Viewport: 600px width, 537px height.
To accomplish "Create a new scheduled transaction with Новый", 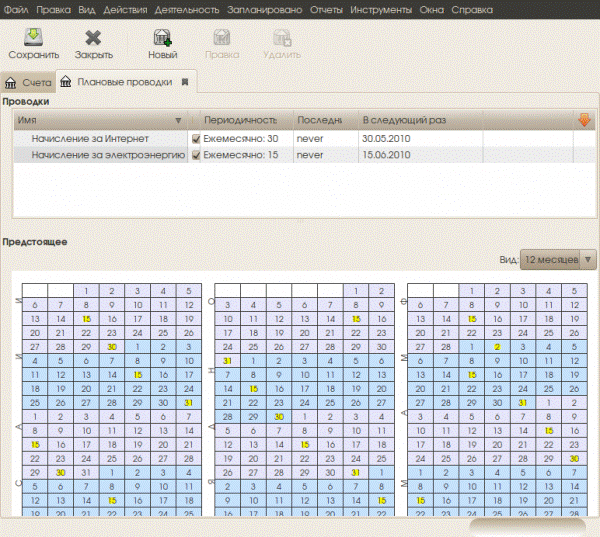I will tap(163, 38).
